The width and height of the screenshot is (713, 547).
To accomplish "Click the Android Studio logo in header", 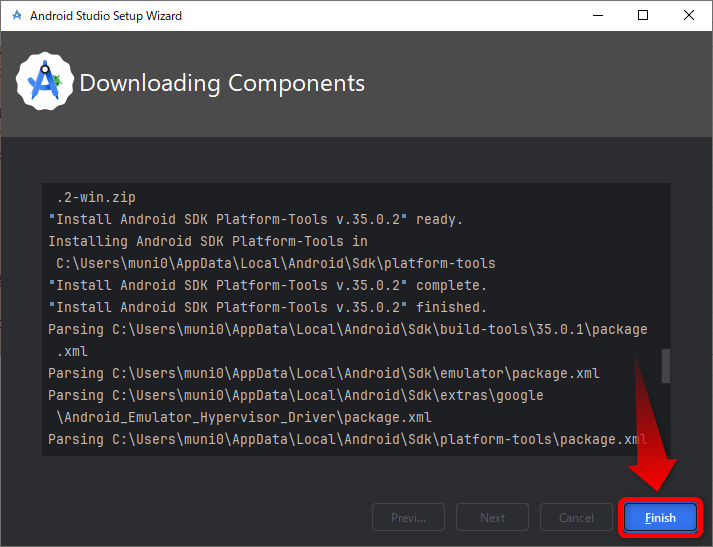I will point(45,81).
